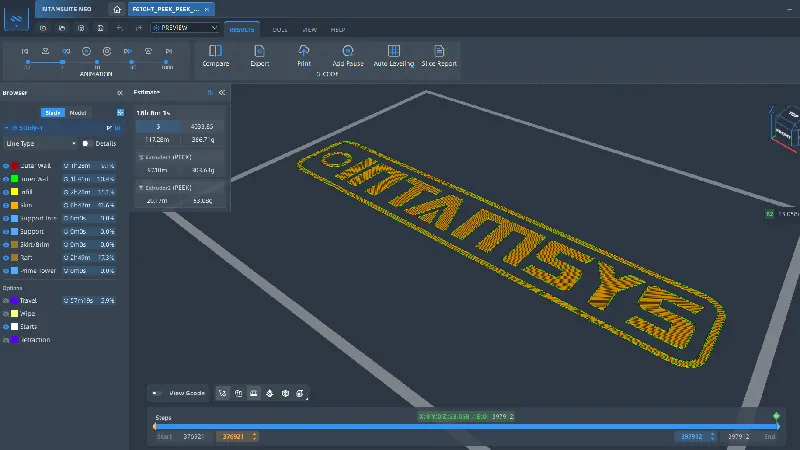
Task: Collapse the Browser panel
Action: [x=120, y=93]
